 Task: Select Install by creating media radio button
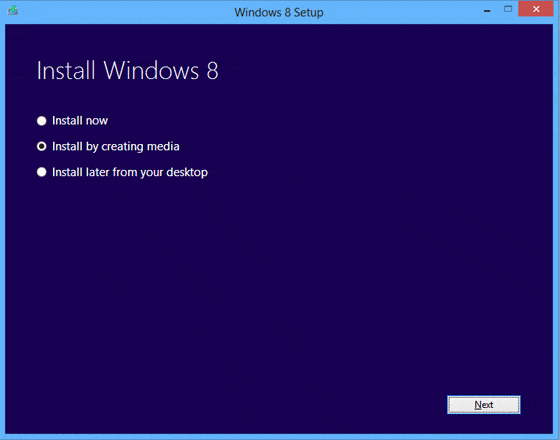(x=42, y=146)
